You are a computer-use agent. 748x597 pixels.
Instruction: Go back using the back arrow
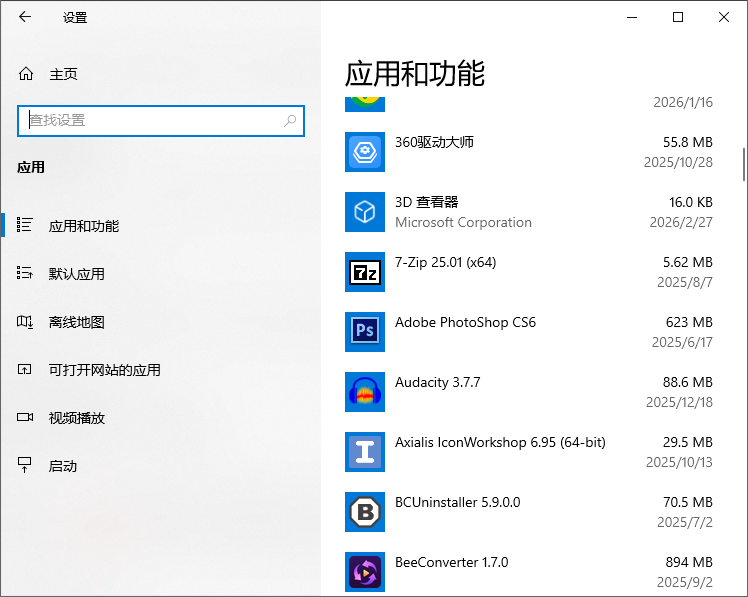(25, 17)
